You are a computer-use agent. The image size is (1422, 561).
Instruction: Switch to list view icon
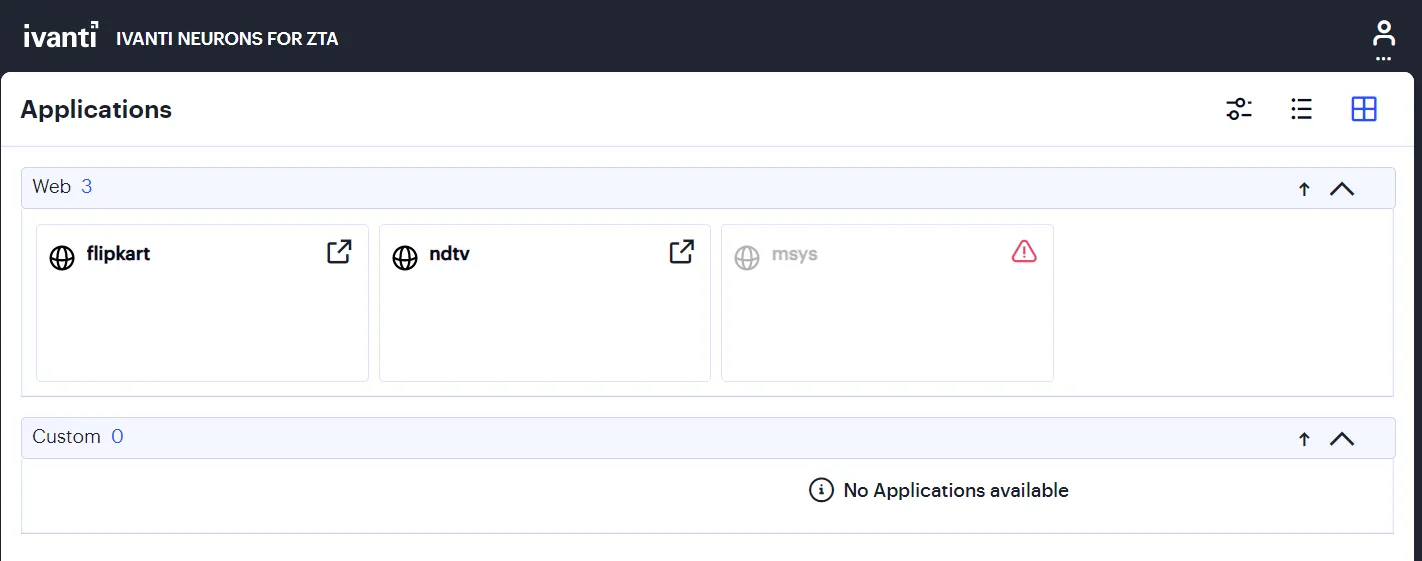click(1301, 109)
